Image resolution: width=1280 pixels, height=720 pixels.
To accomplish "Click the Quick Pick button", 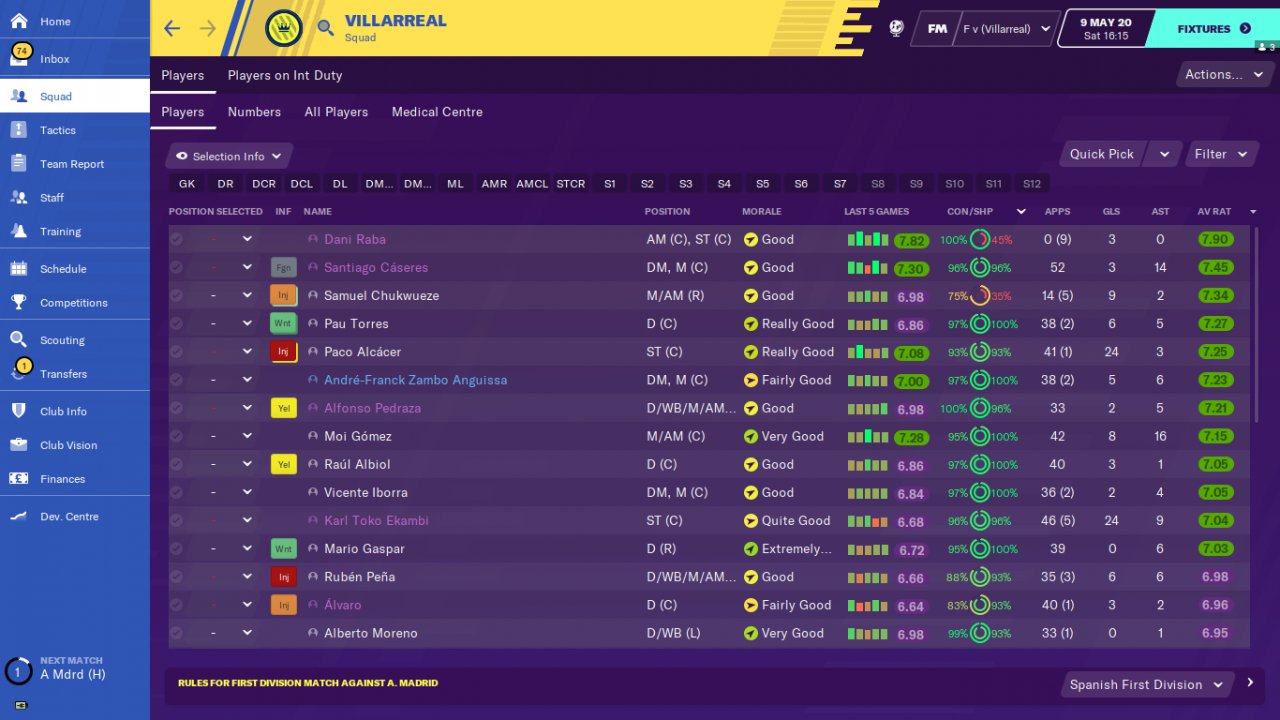I will [x=1102, y=154].
